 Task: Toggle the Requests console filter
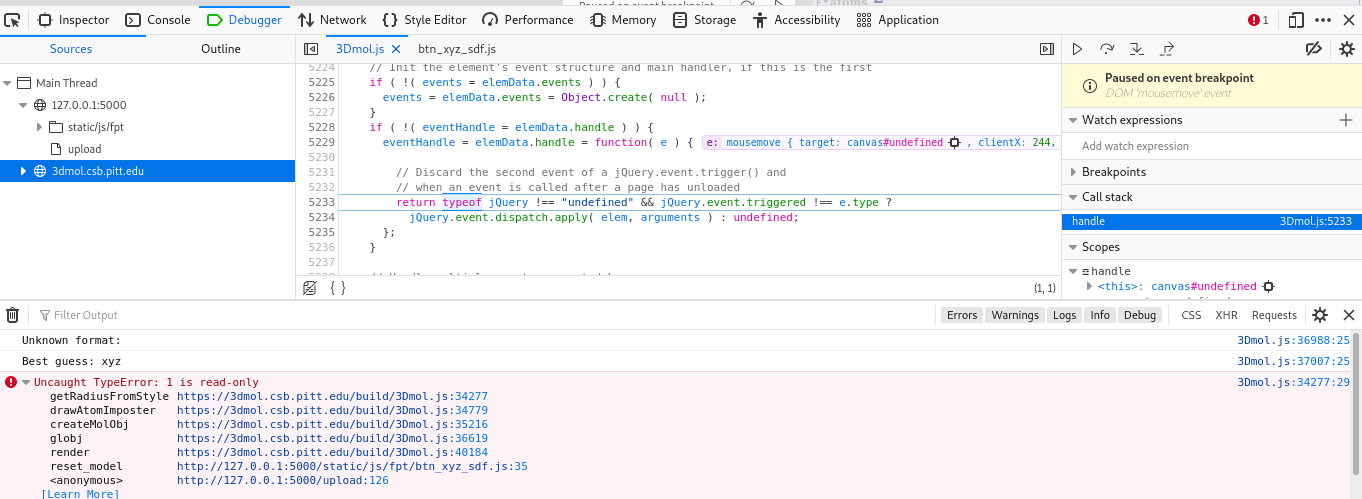(1274, 315)
